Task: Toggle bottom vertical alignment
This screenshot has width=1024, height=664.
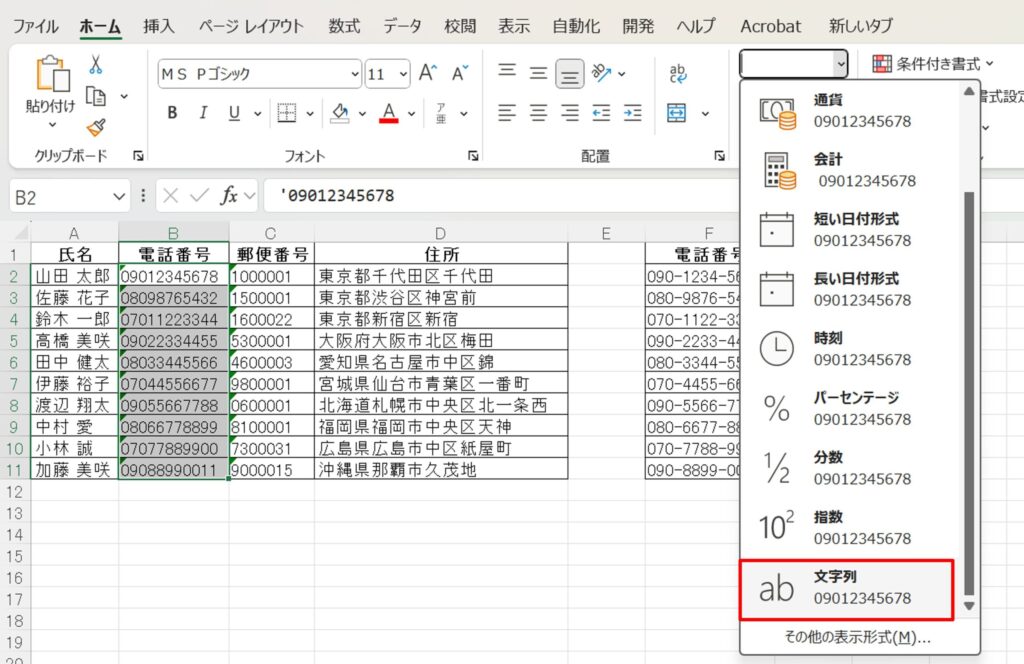Action: [x=569, y=73]
